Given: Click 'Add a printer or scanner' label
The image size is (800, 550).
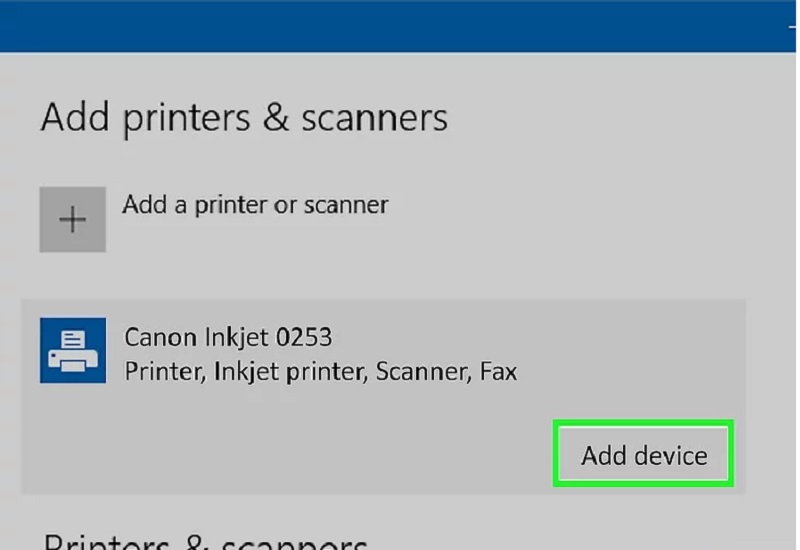Looking at the screenshot, I should tap(255, 205).
